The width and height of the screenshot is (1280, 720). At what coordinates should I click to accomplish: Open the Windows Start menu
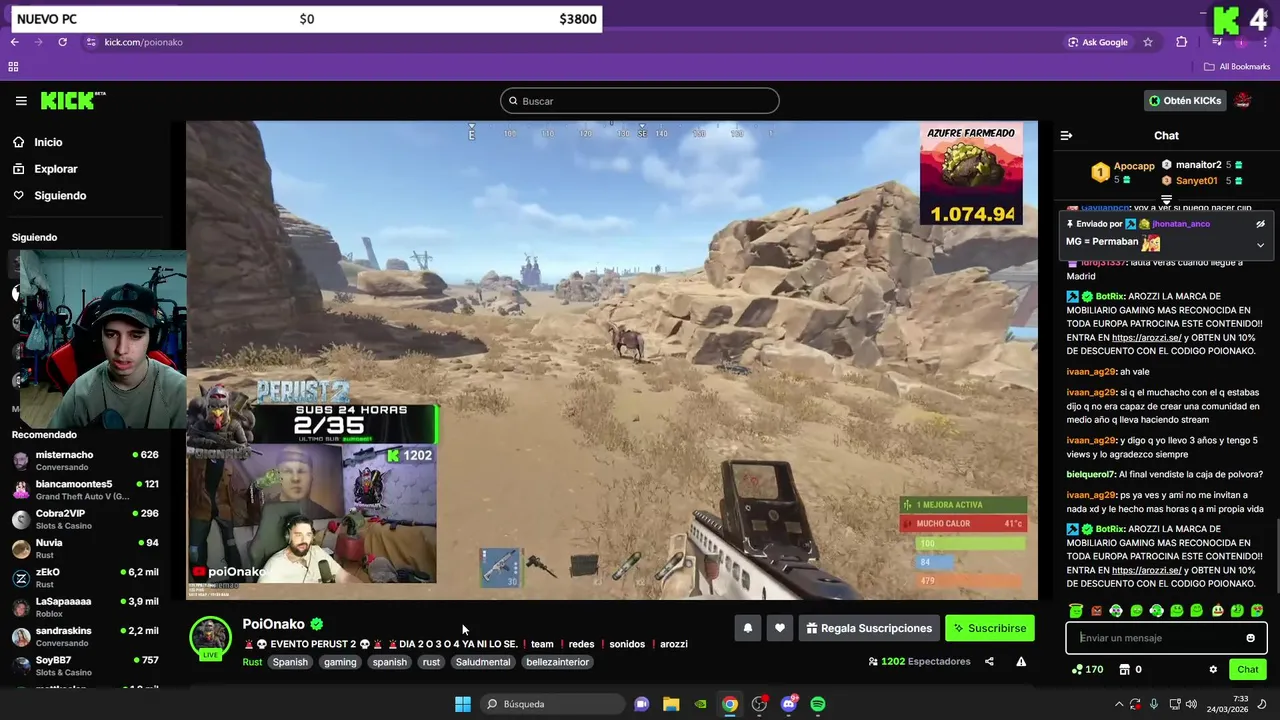click(463, 704)
